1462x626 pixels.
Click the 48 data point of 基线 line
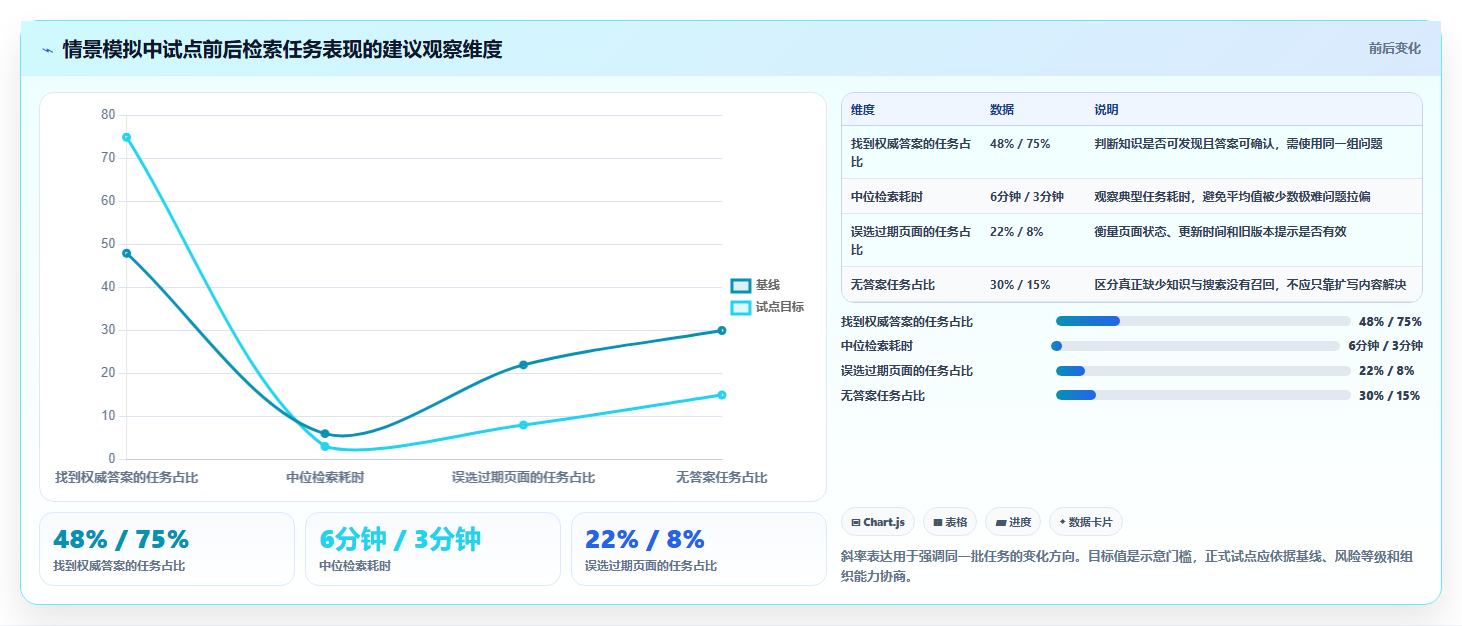(x=126, y=253)
